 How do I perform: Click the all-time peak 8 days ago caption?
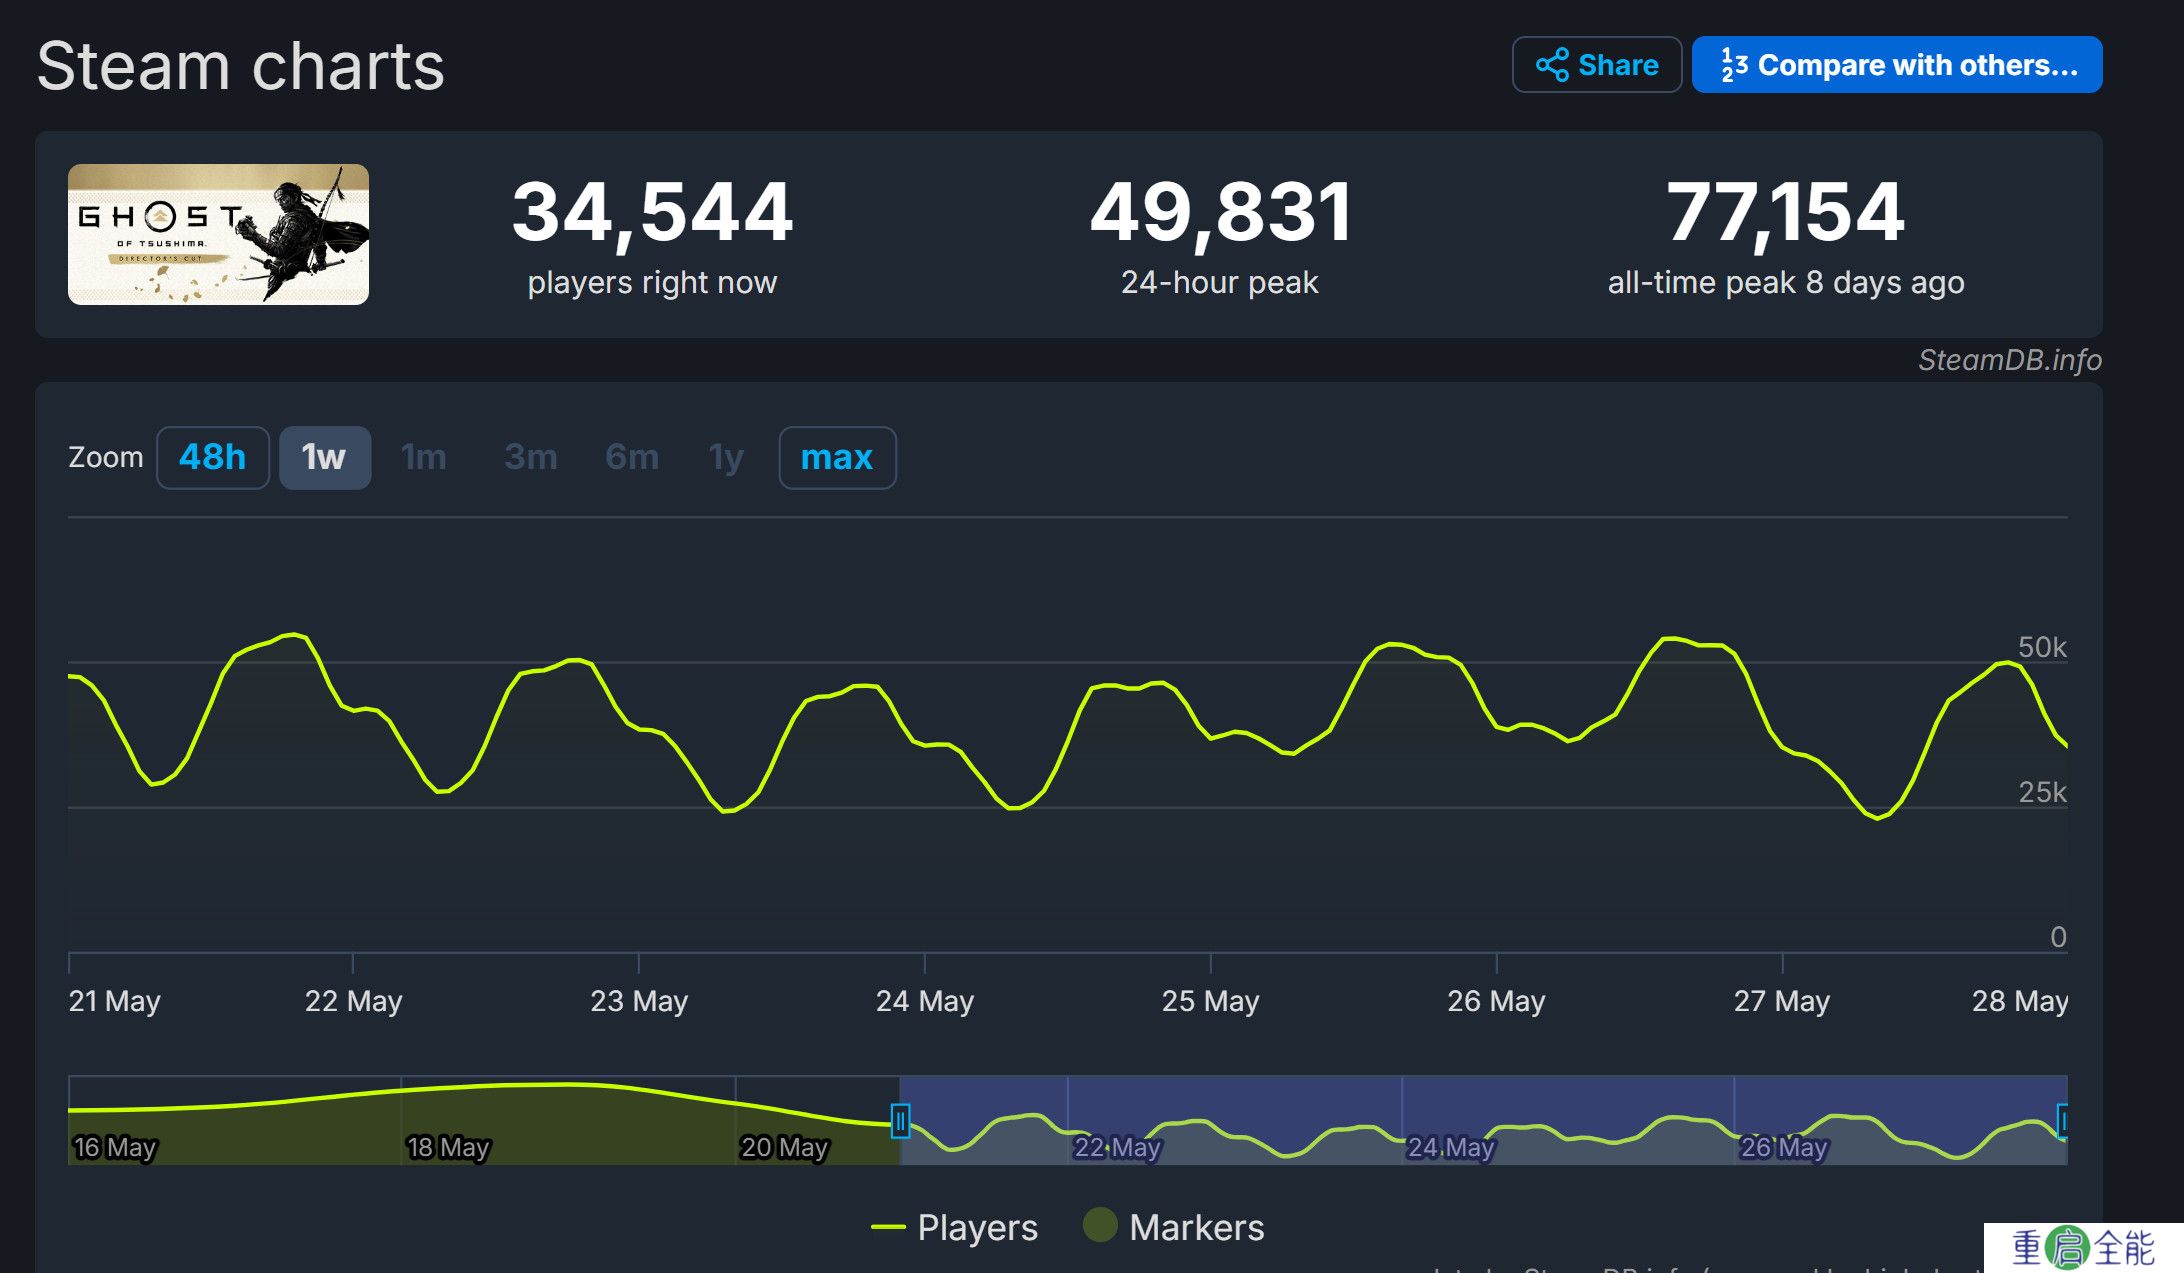(1786, 283)
